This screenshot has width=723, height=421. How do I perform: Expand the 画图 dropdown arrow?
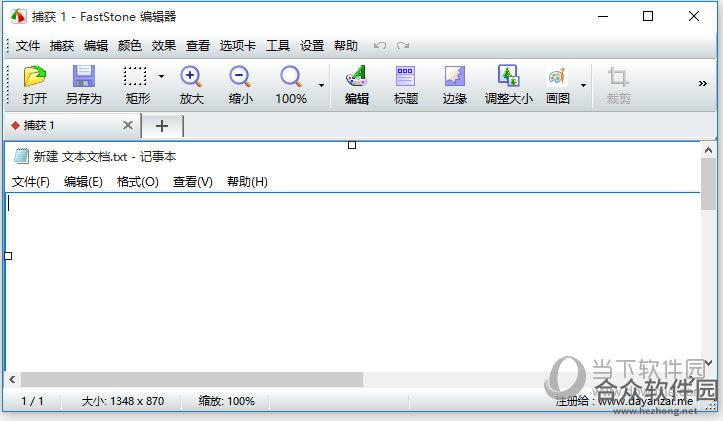(583, 85)
